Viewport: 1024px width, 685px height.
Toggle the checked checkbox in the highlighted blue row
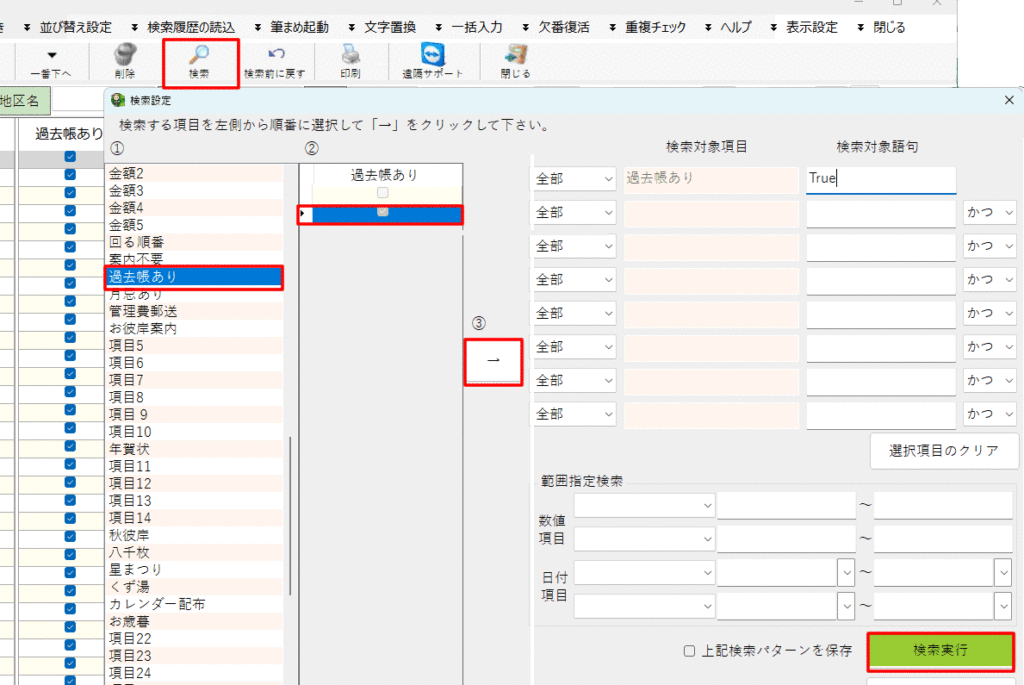[382, 213]
